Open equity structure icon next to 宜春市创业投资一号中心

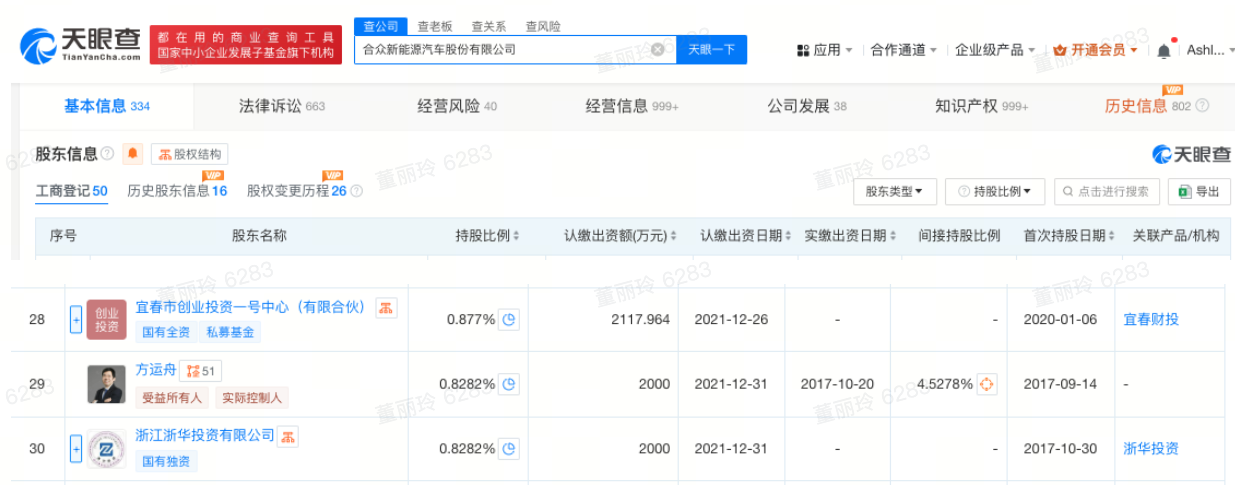[x=386, y=307]
